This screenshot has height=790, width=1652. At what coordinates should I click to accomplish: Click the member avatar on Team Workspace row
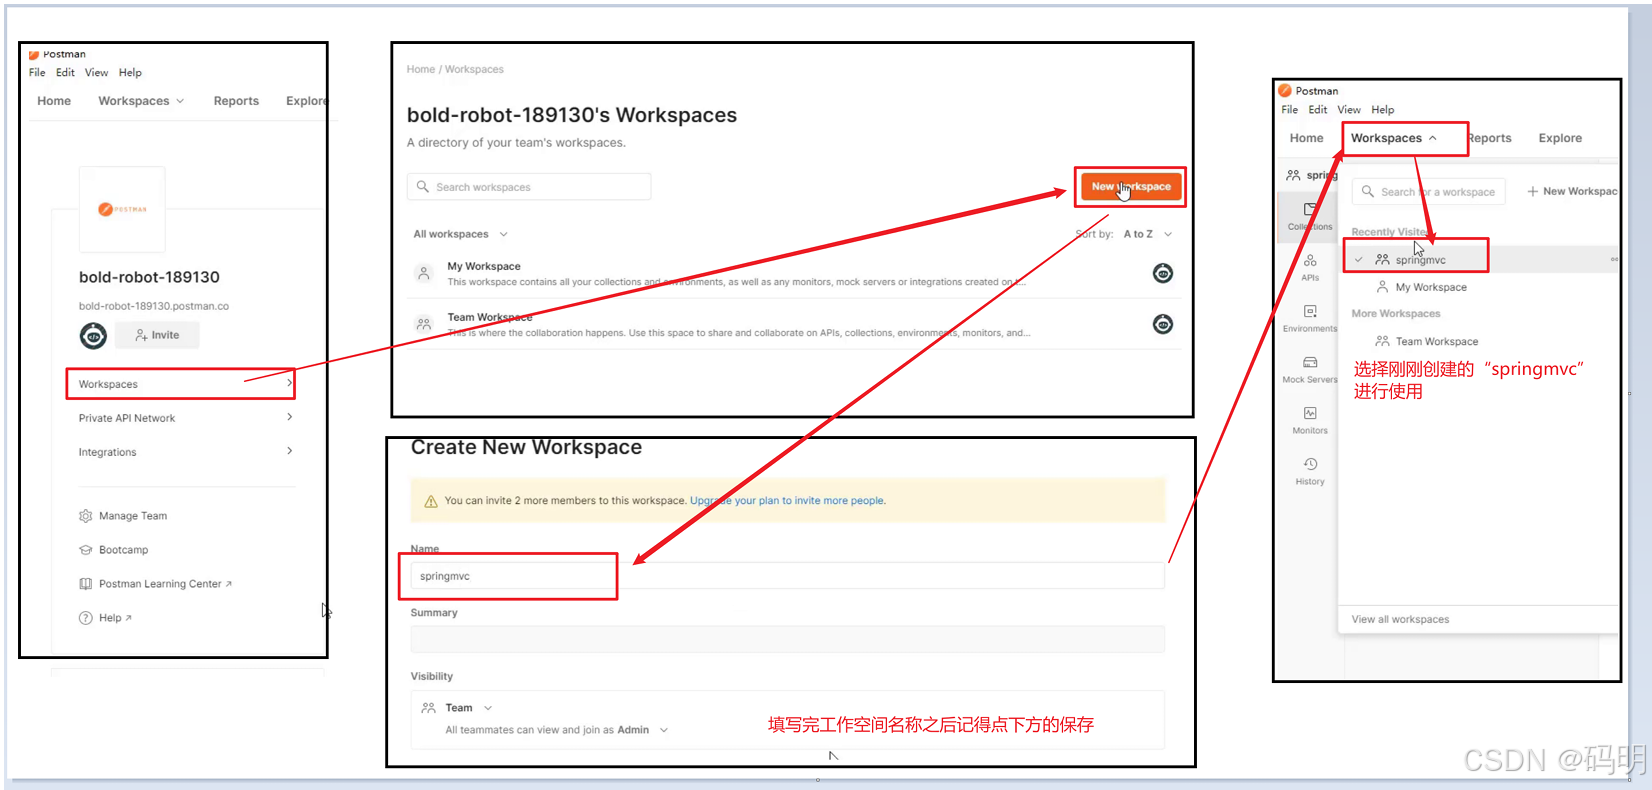pyautogui.click(x=1163, y=324)
